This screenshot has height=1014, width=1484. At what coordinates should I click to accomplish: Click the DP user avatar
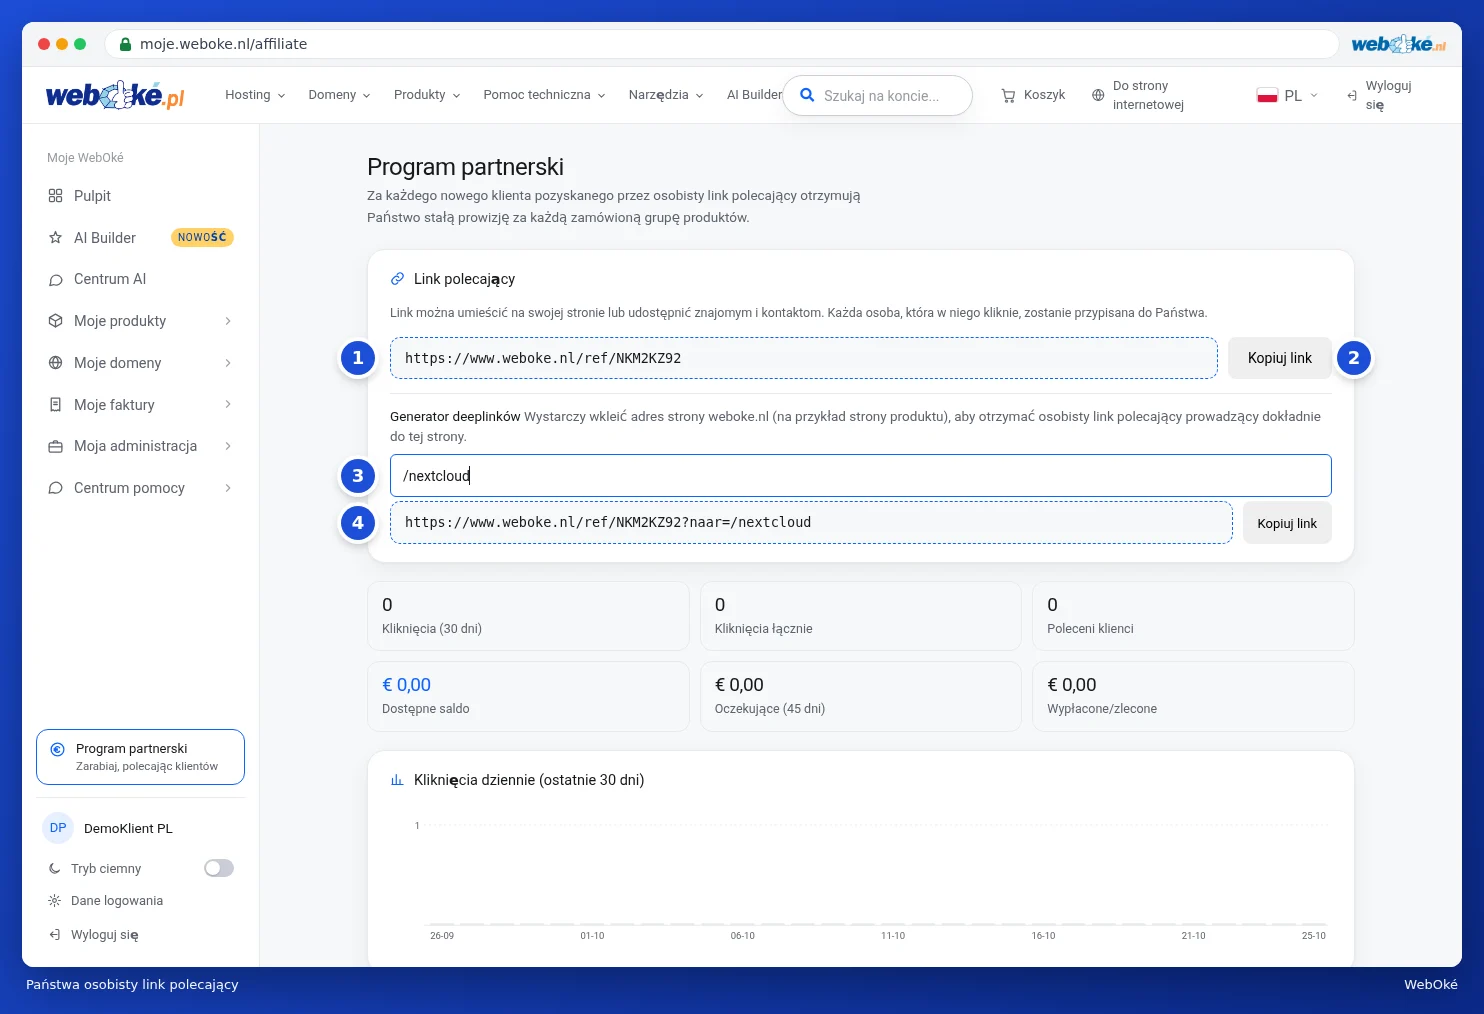[58, 828]
